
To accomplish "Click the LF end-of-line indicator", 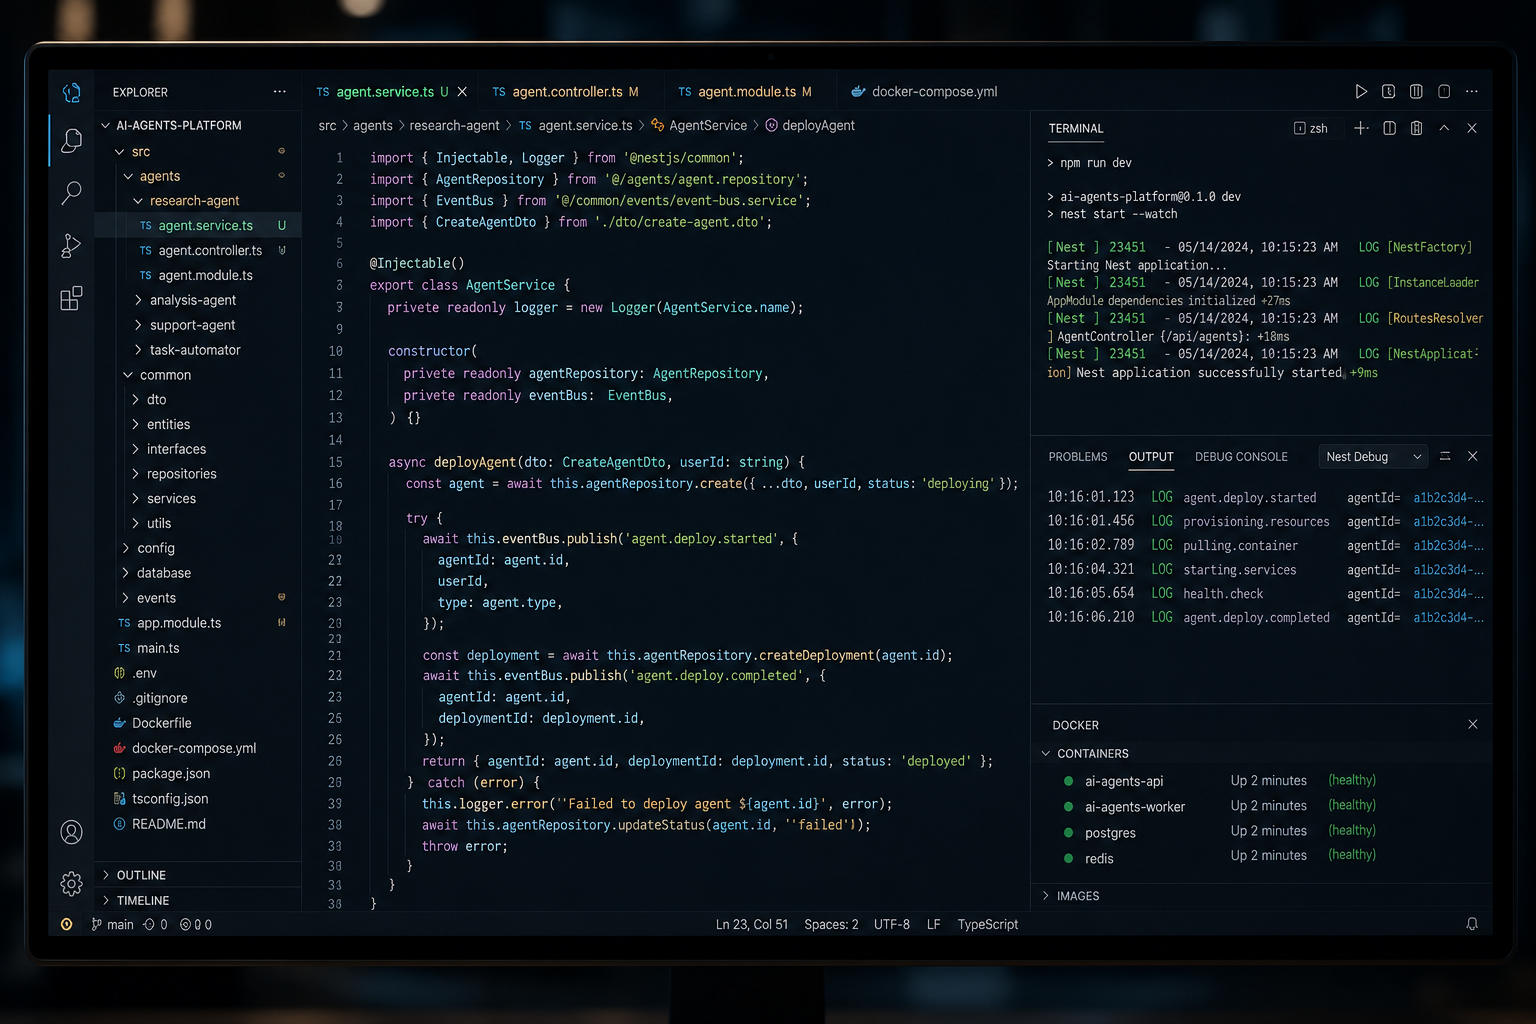I will click(x=933, y=924).
